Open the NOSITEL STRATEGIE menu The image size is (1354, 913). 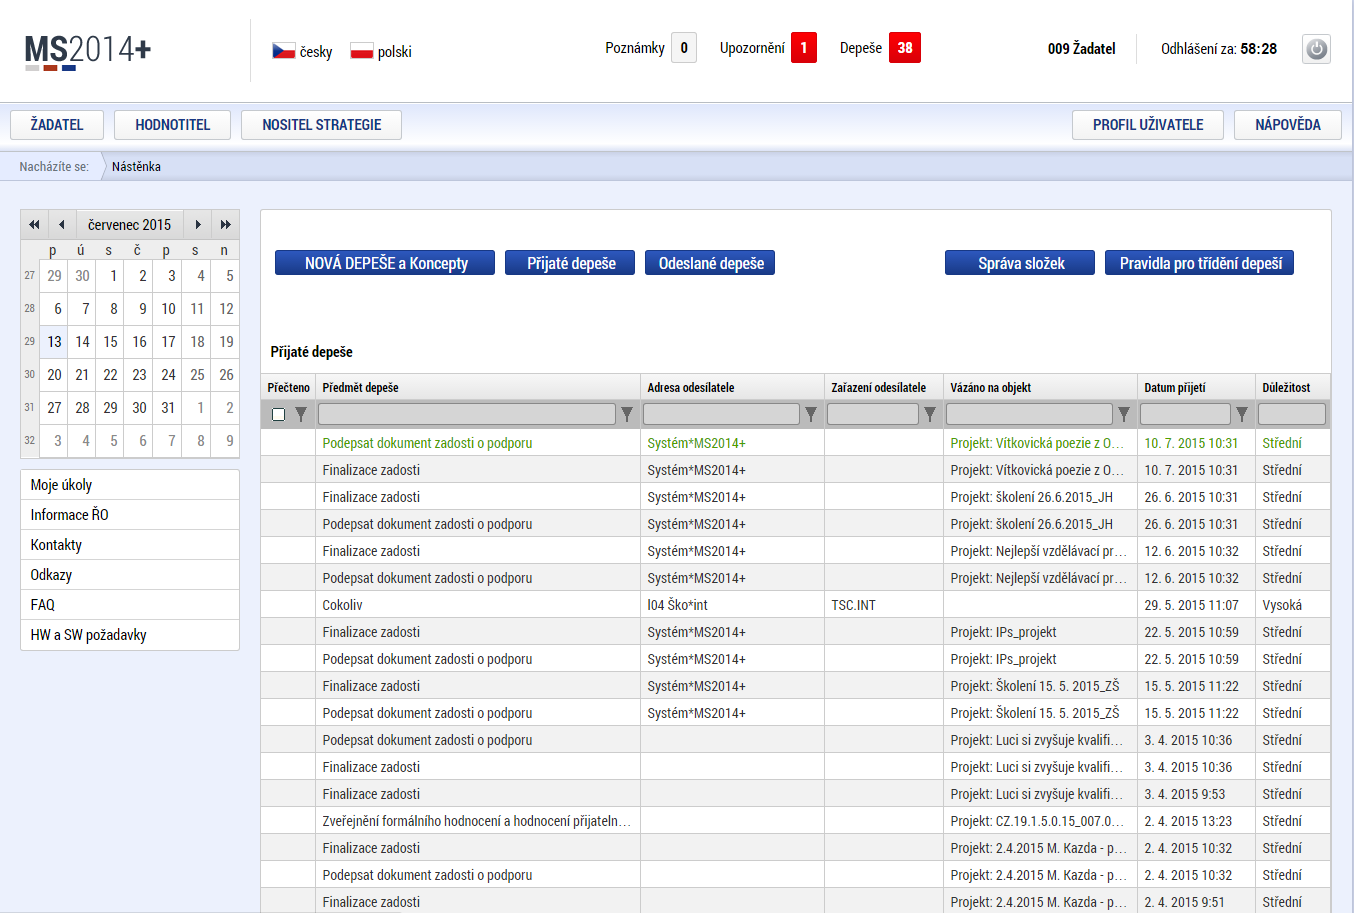(322, 125)
